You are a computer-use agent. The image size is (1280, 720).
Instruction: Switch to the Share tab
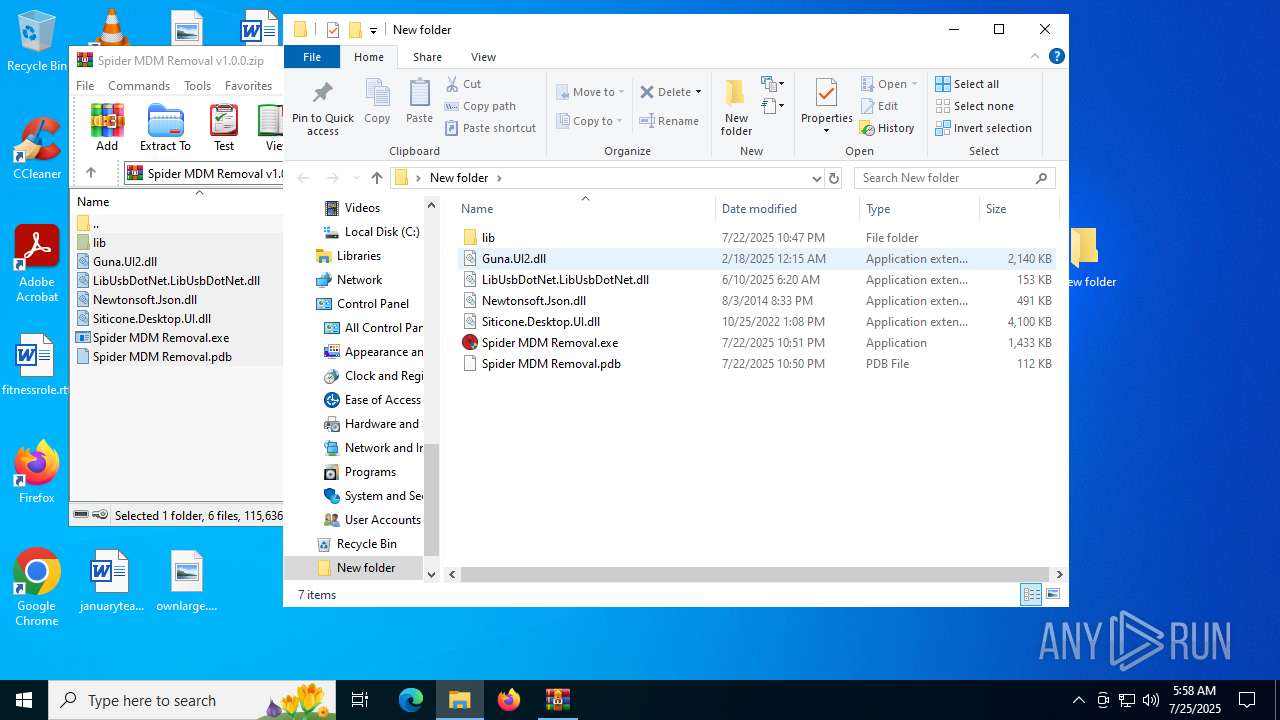coord(427,57)
